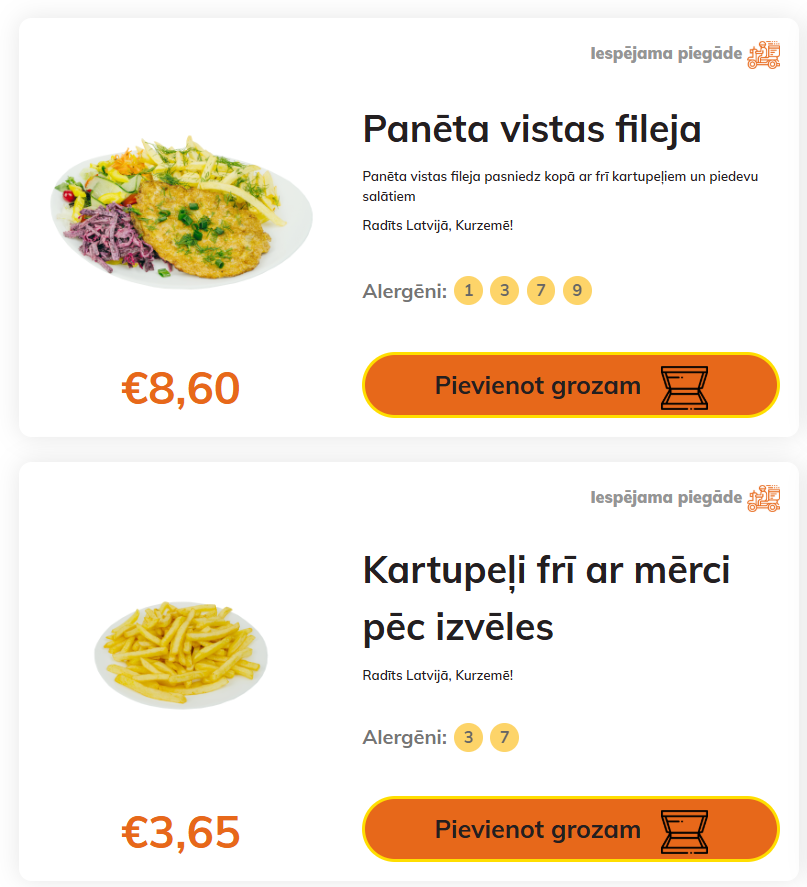Open the Panēta vistas fileja title
This screenshot has width=807, height=887.
pyautogui.click(x=532, y=129)
